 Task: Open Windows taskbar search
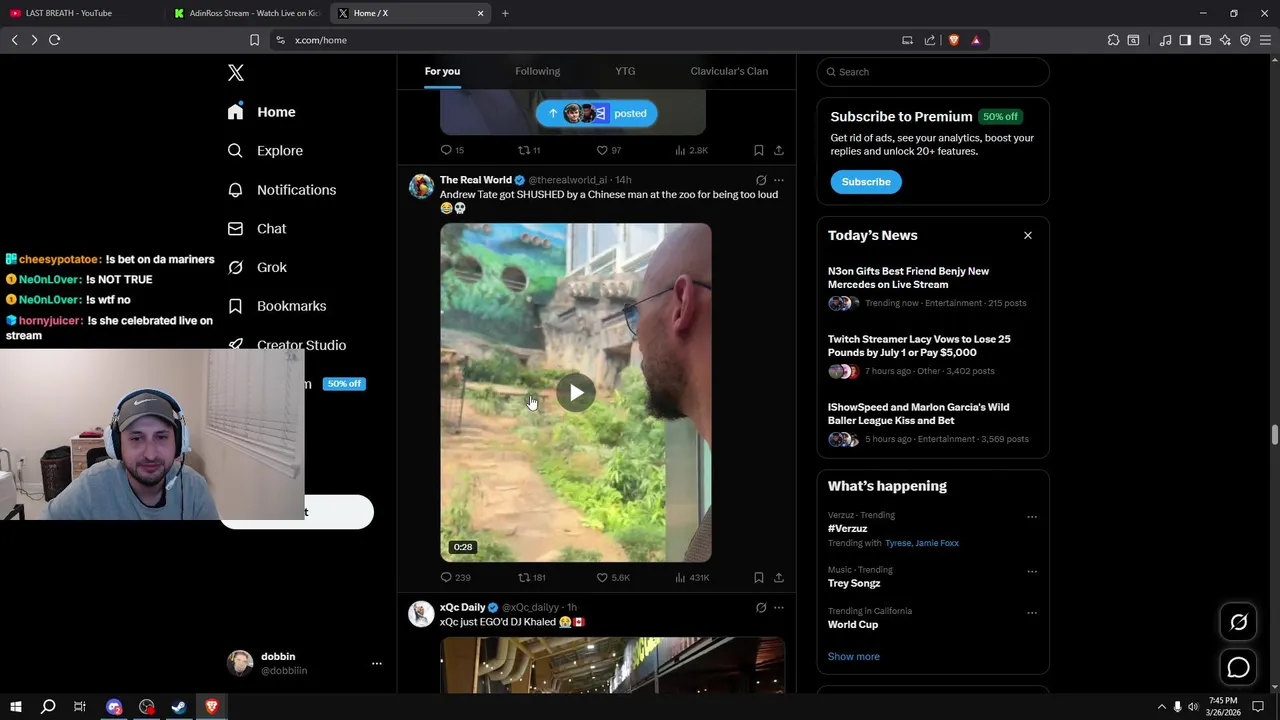point(47,707)
